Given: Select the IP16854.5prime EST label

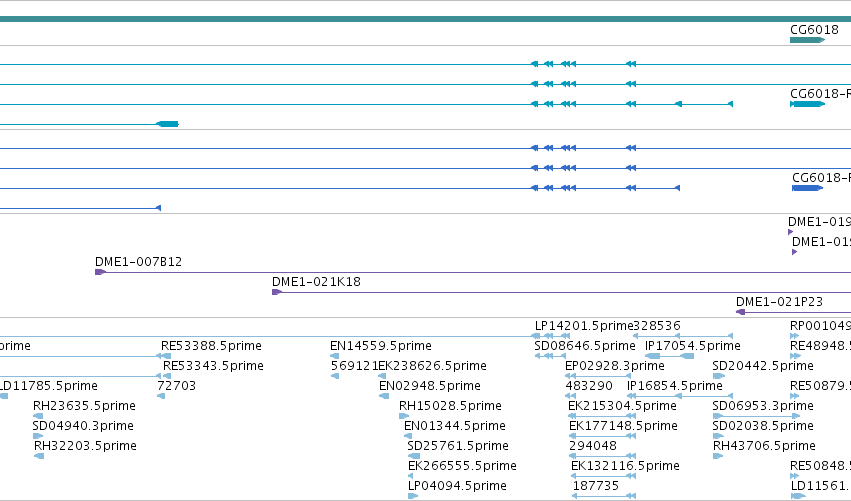Looking at the screenshot, I should pos(675,386).
